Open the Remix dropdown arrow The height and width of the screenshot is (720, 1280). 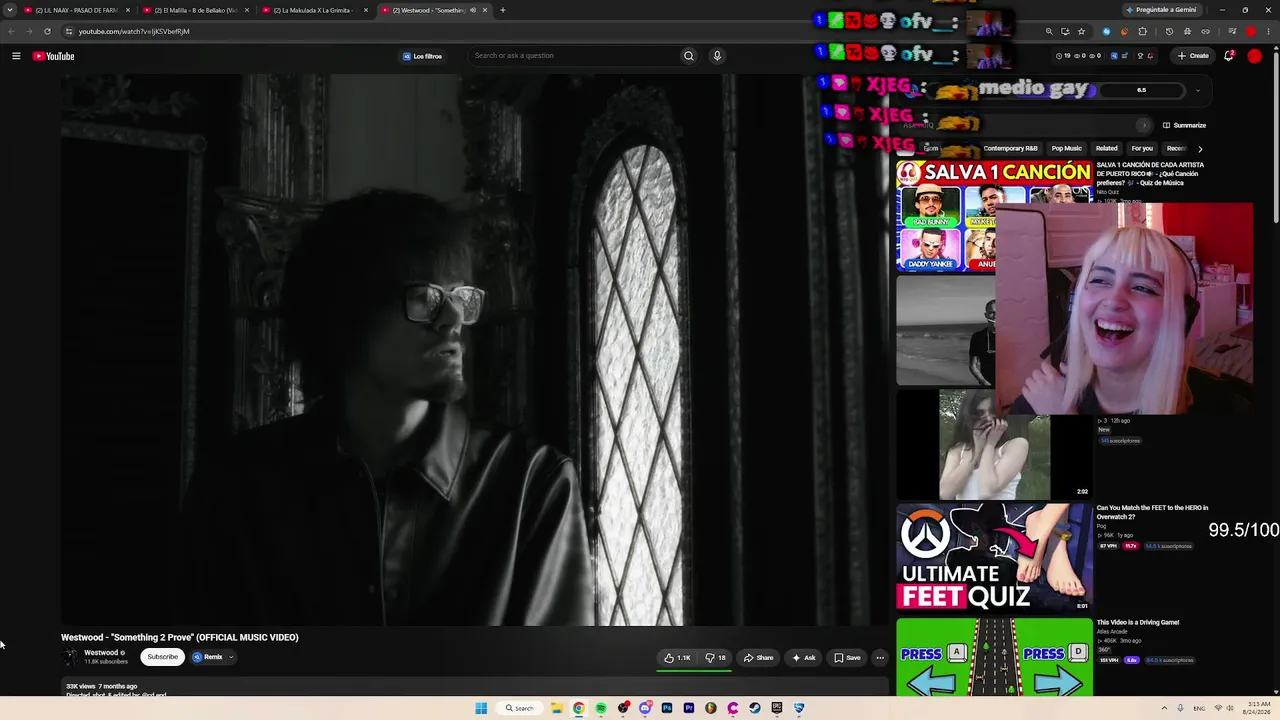click(x=231, y=657)
